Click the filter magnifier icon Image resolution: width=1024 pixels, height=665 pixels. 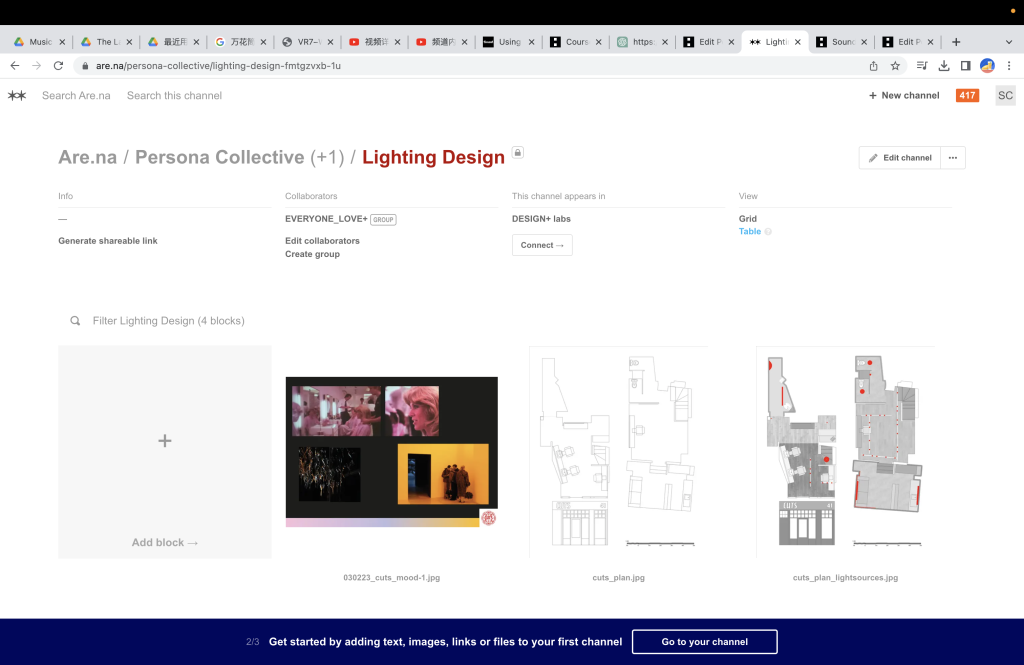[x=75, y=321]
